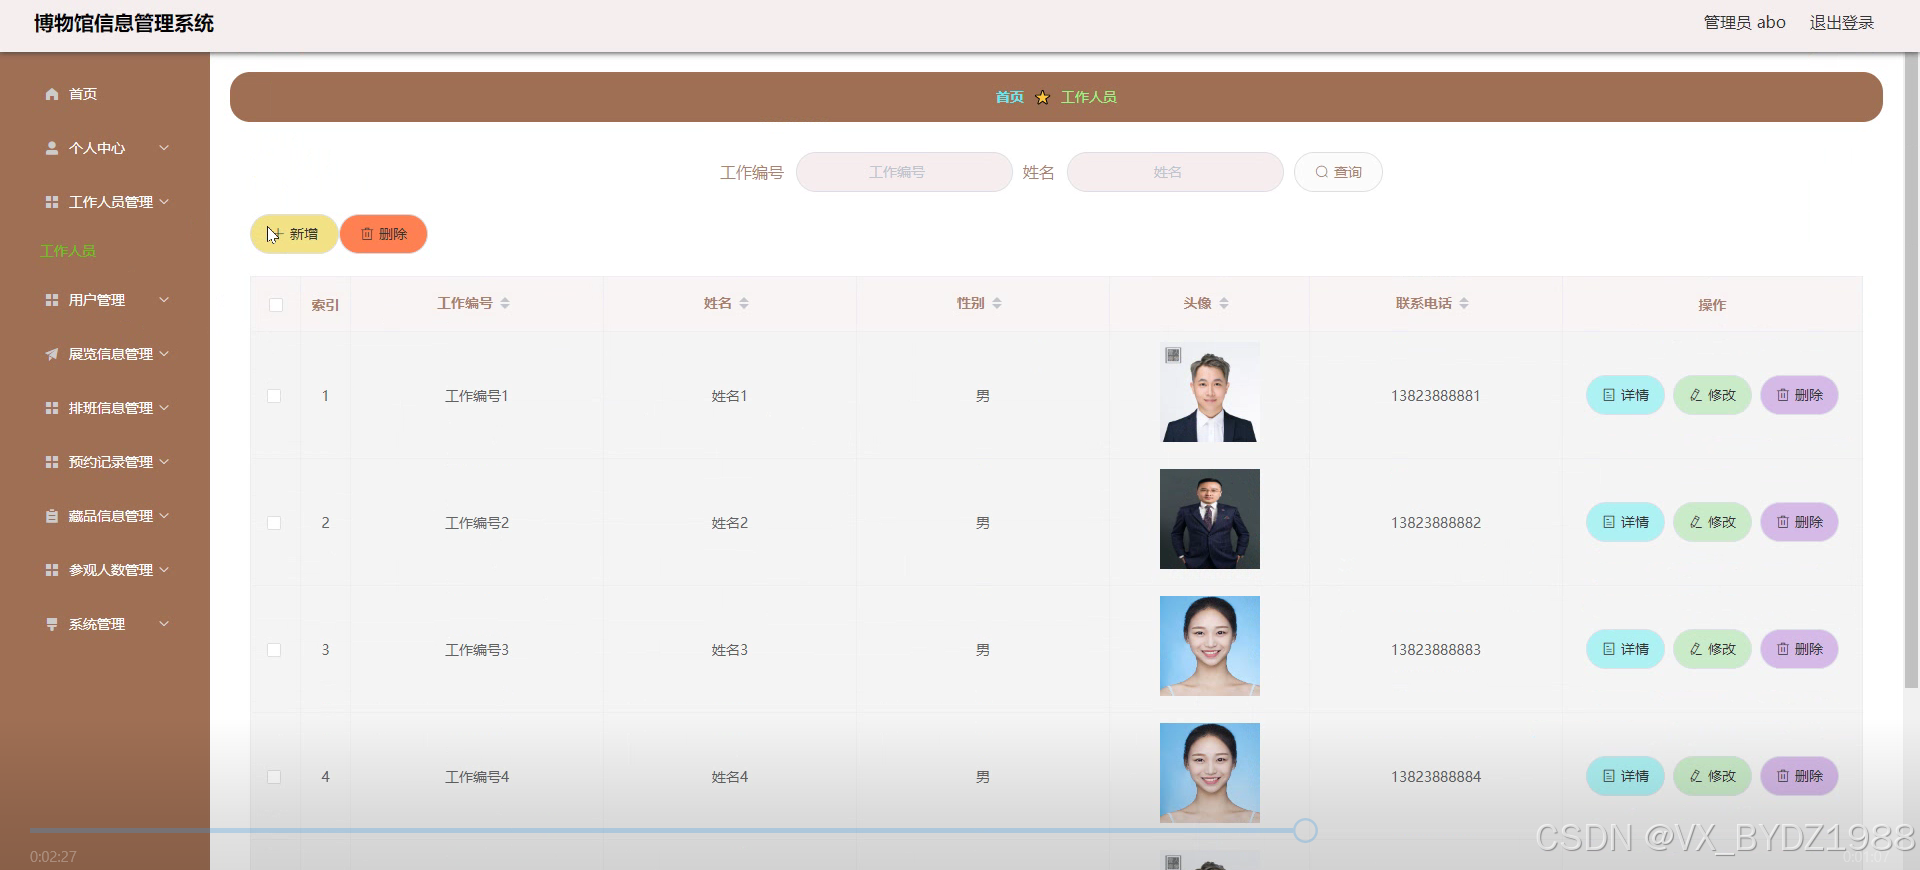Sort 性别 column using its sort arrows
1920x870 pixels.
997,303
